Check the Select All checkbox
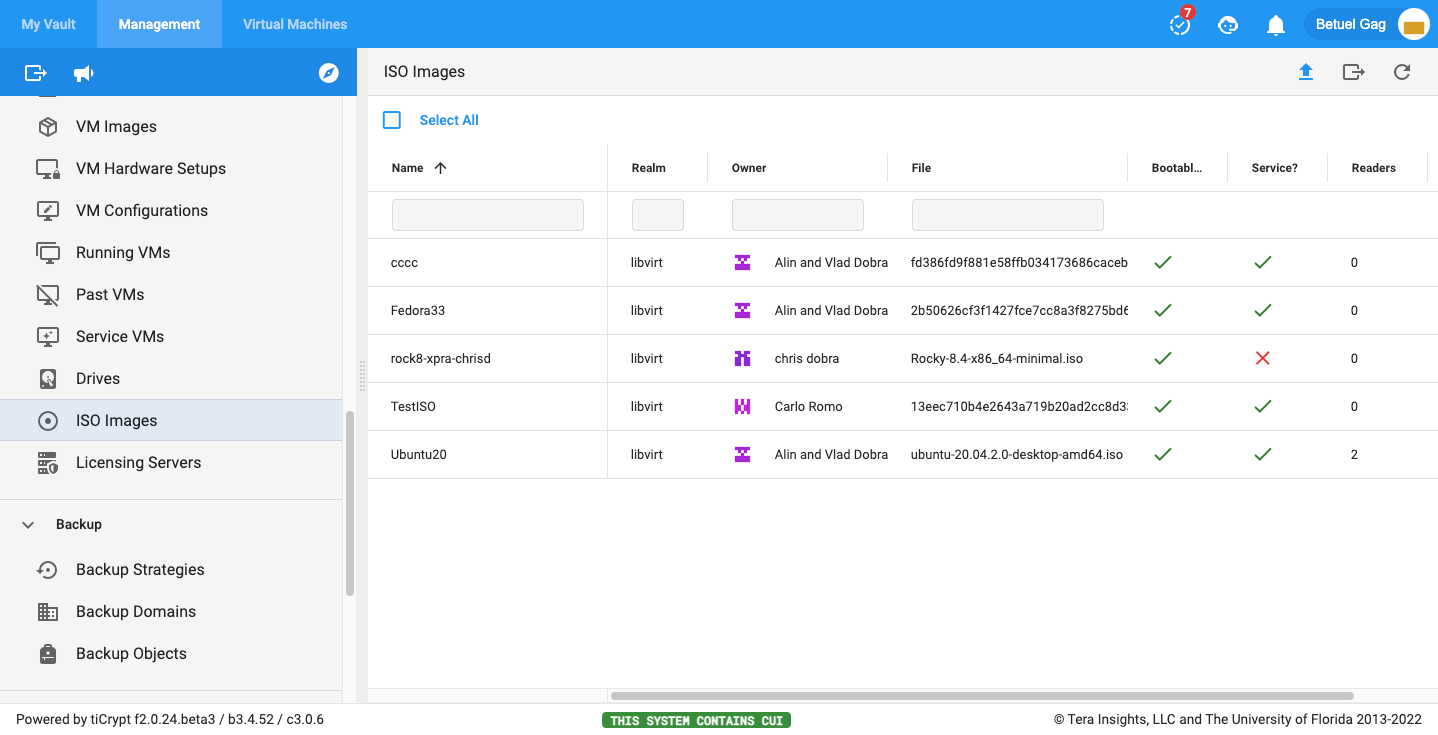 click(392, 120)
